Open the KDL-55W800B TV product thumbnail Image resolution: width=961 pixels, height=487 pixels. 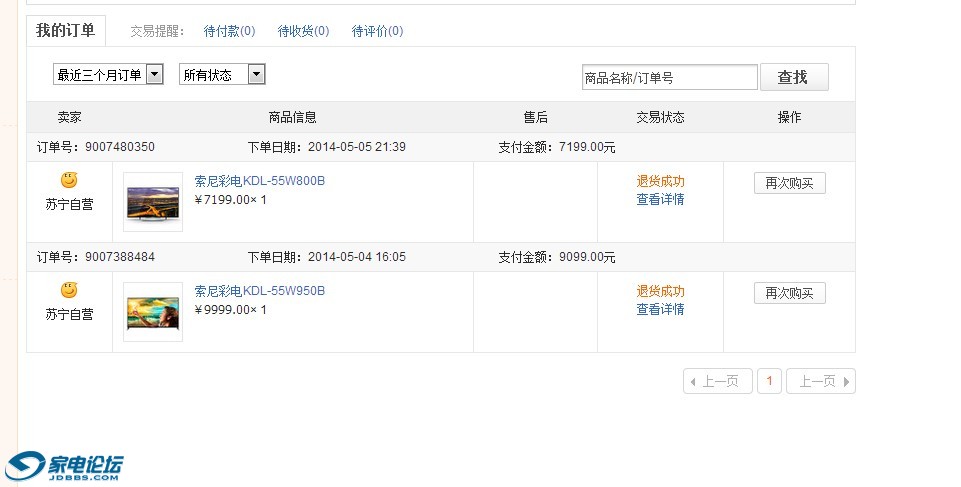pyautogui.click(x=153, y=202)
